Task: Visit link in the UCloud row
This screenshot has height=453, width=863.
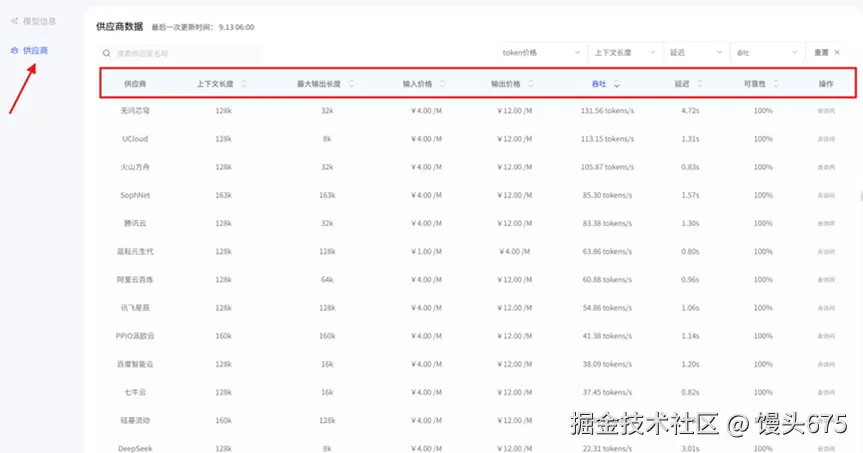Action: (826, 139)
